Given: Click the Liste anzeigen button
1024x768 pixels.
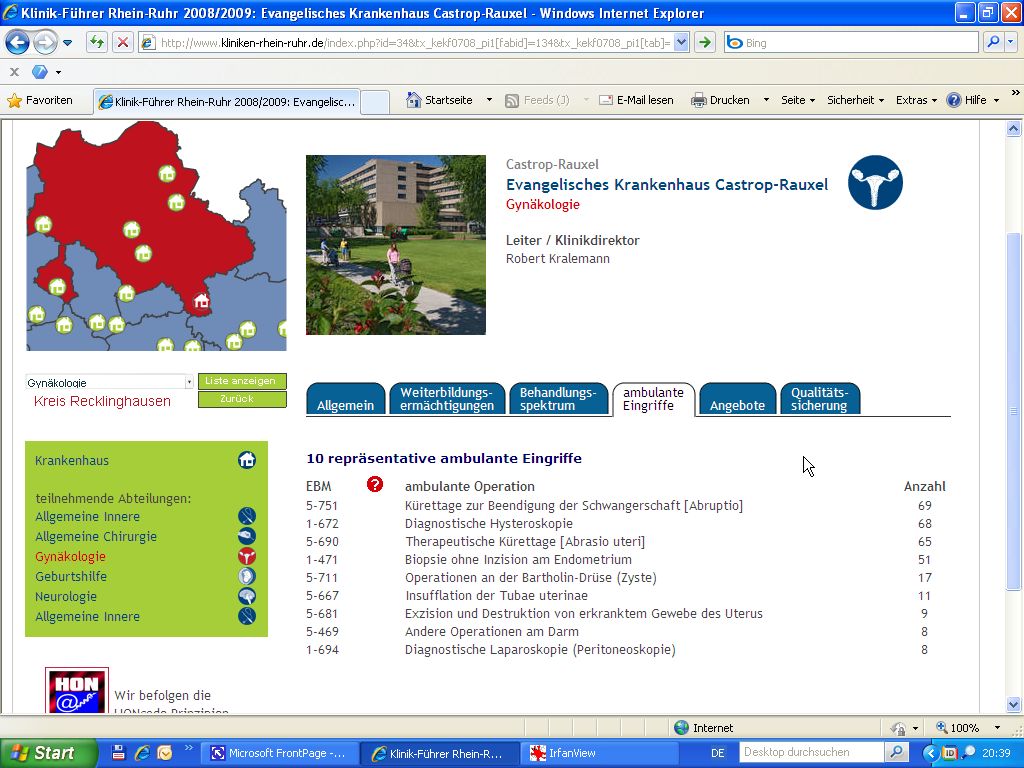Looking at the screenshot, I should (242, 381).
